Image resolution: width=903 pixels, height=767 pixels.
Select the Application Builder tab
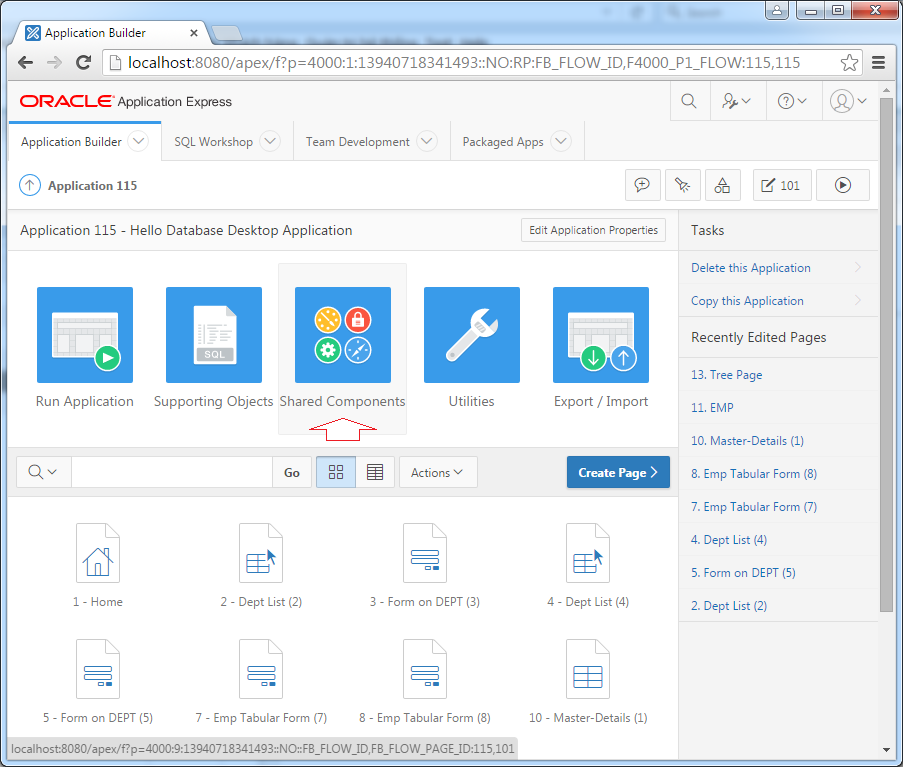(71, 142)
